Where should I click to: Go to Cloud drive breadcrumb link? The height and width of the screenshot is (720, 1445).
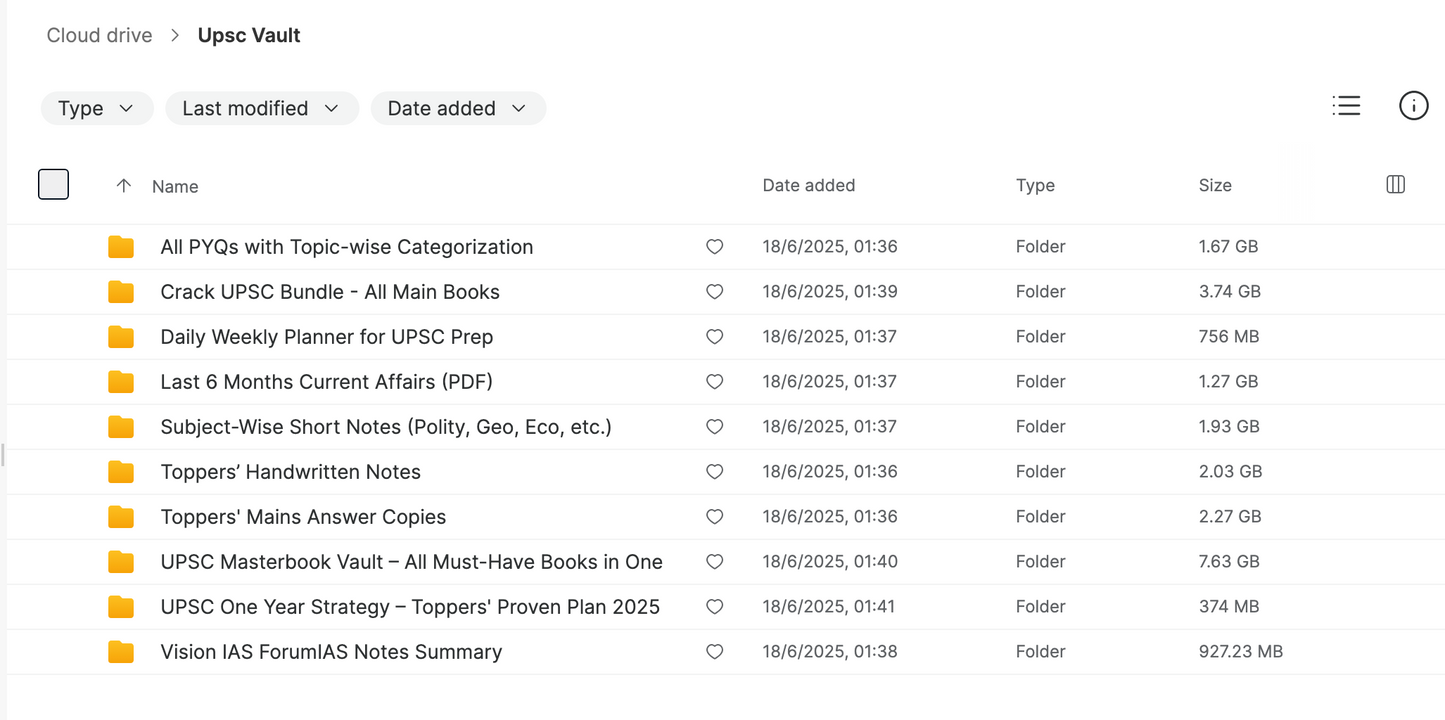(99, 35)
